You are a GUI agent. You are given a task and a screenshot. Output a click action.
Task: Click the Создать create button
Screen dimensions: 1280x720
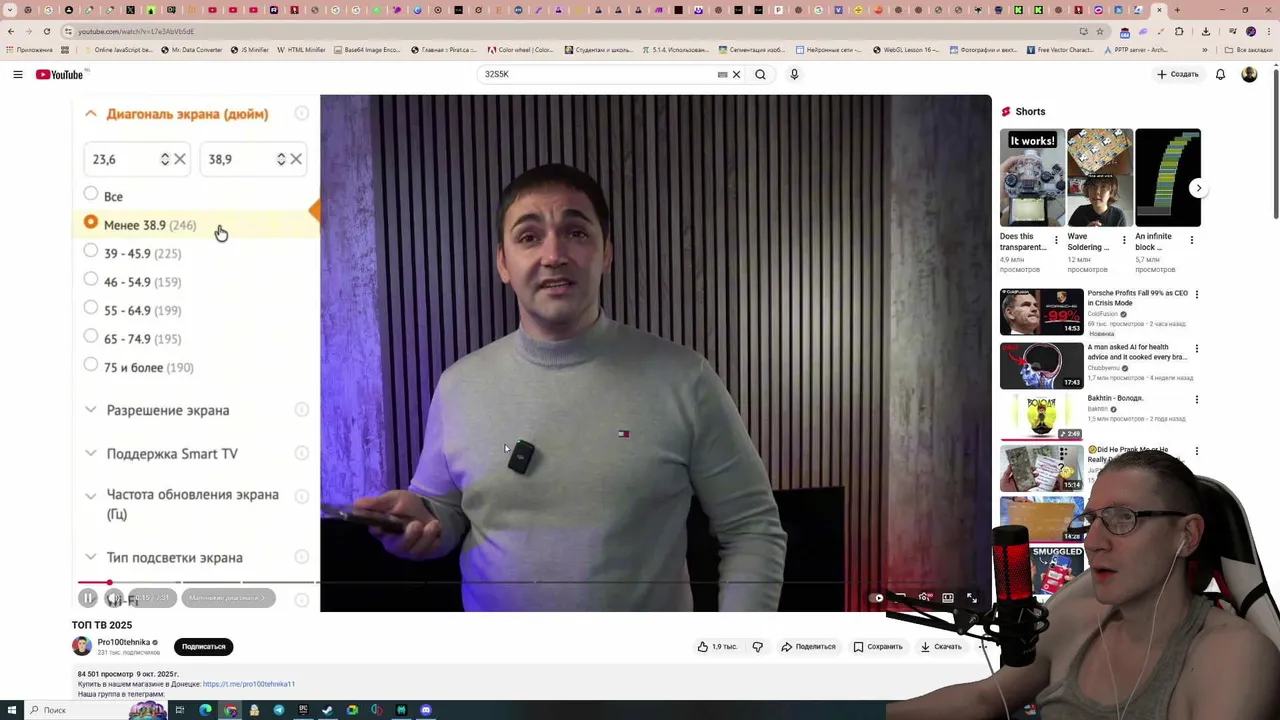[1178, 74]
